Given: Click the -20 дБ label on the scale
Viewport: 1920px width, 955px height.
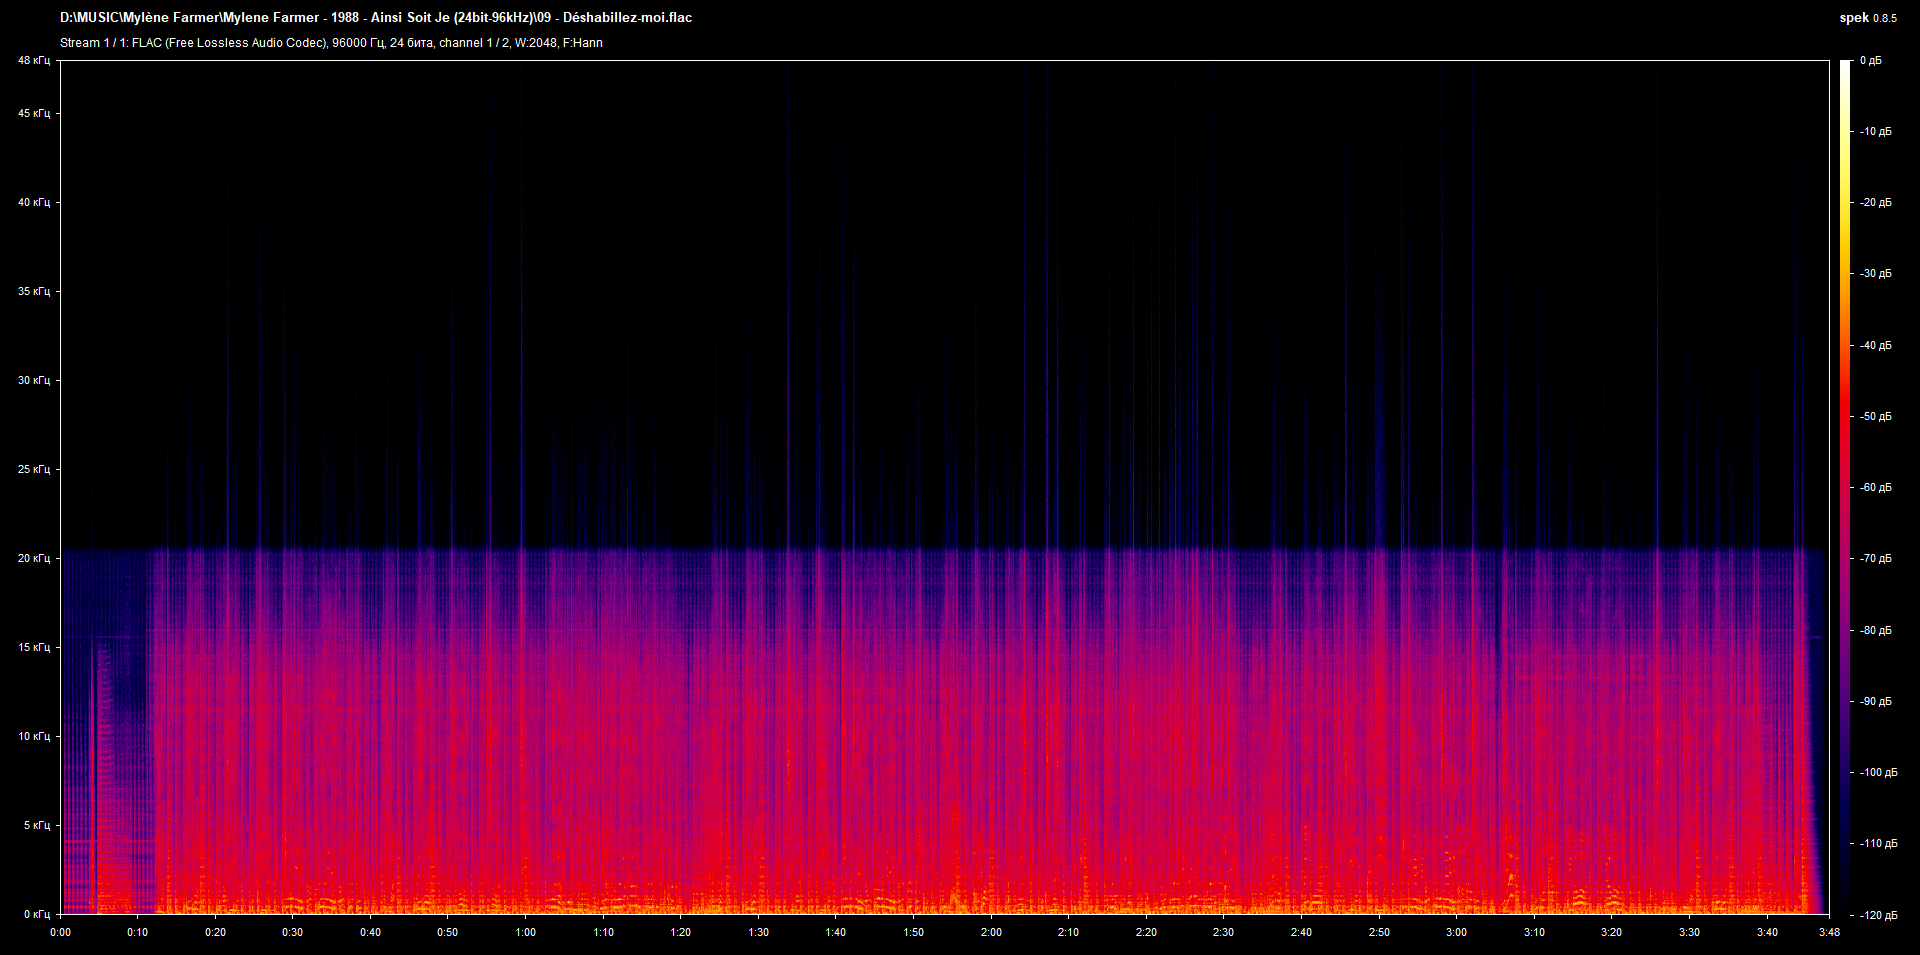Looking at the screenshot, I should (x=1876, y=203).
